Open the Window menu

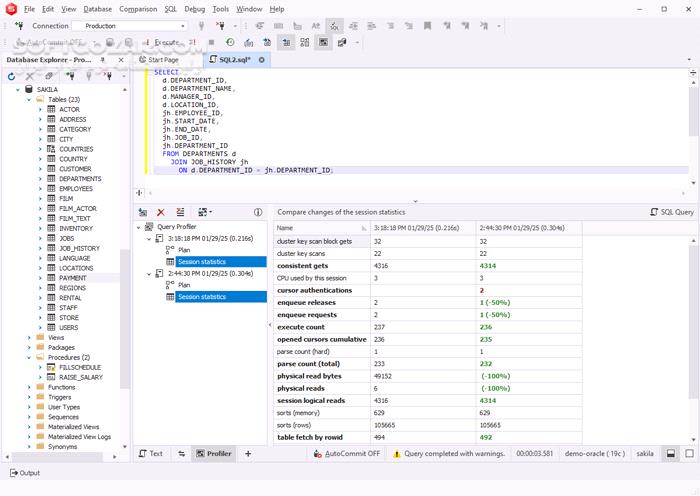249,9
